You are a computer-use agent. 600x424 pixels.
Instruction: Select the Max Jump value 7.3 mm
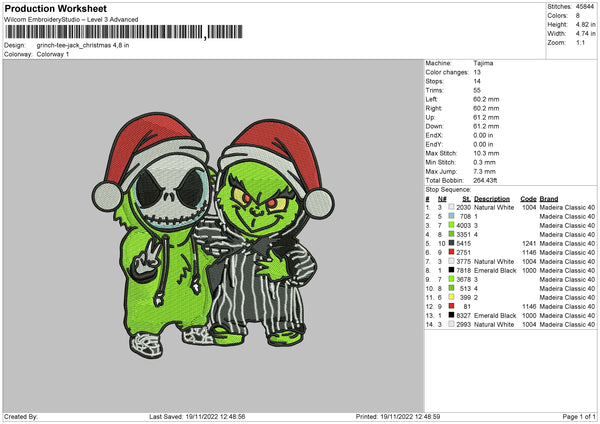pyautogui.click(x=484, y=171)
